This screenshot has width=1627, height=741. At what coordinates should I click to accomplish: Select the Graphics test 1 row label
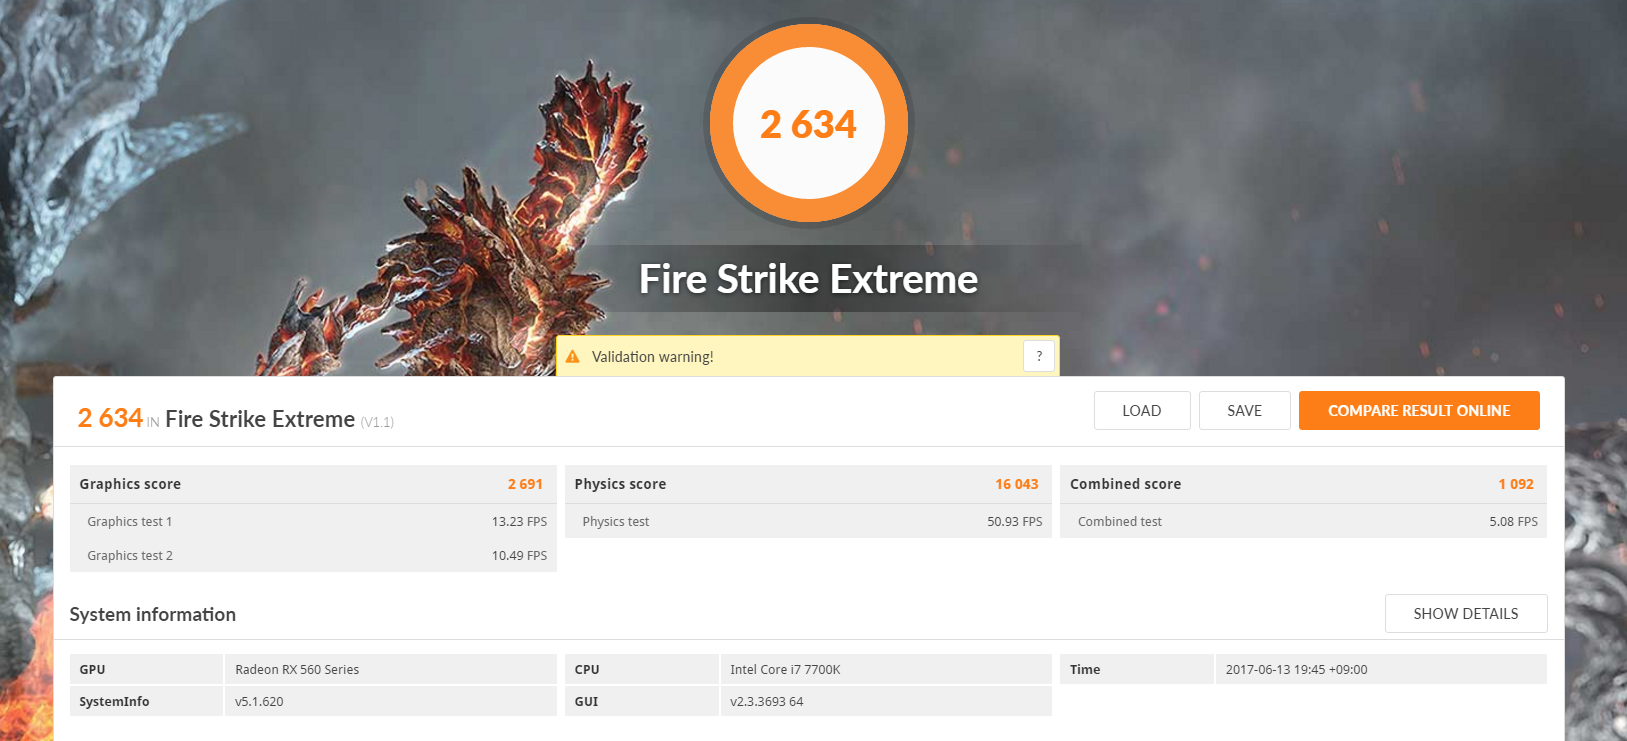coord(130,522)
